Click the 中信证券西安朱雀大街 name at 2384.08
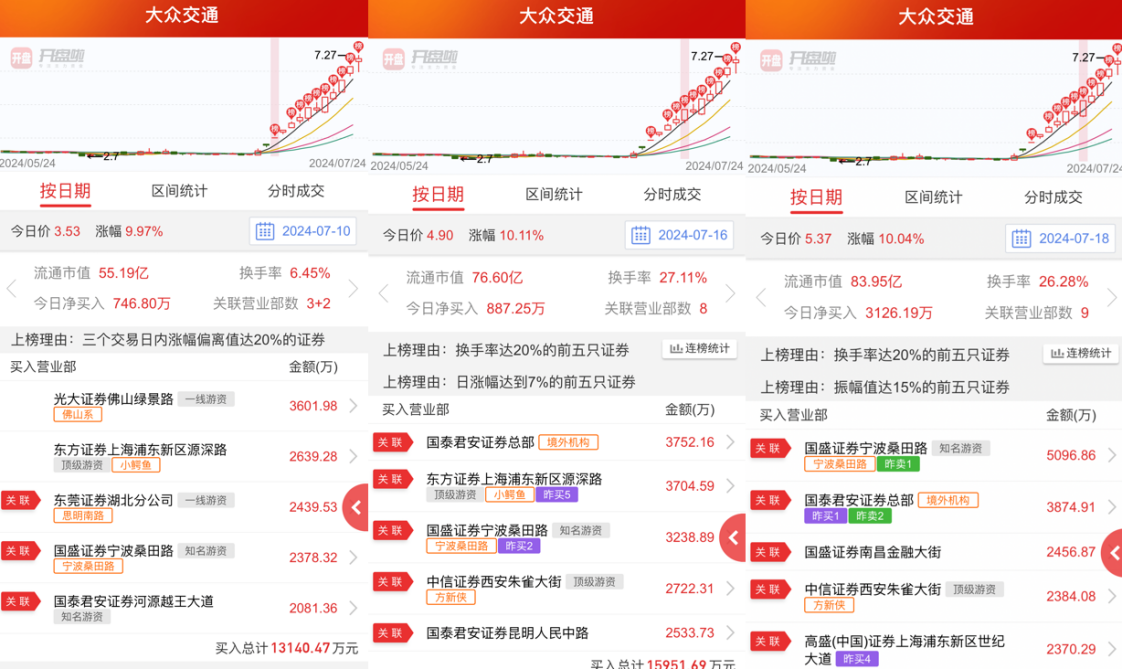This screenshot has height=669, width=1122. pos(873,589)
